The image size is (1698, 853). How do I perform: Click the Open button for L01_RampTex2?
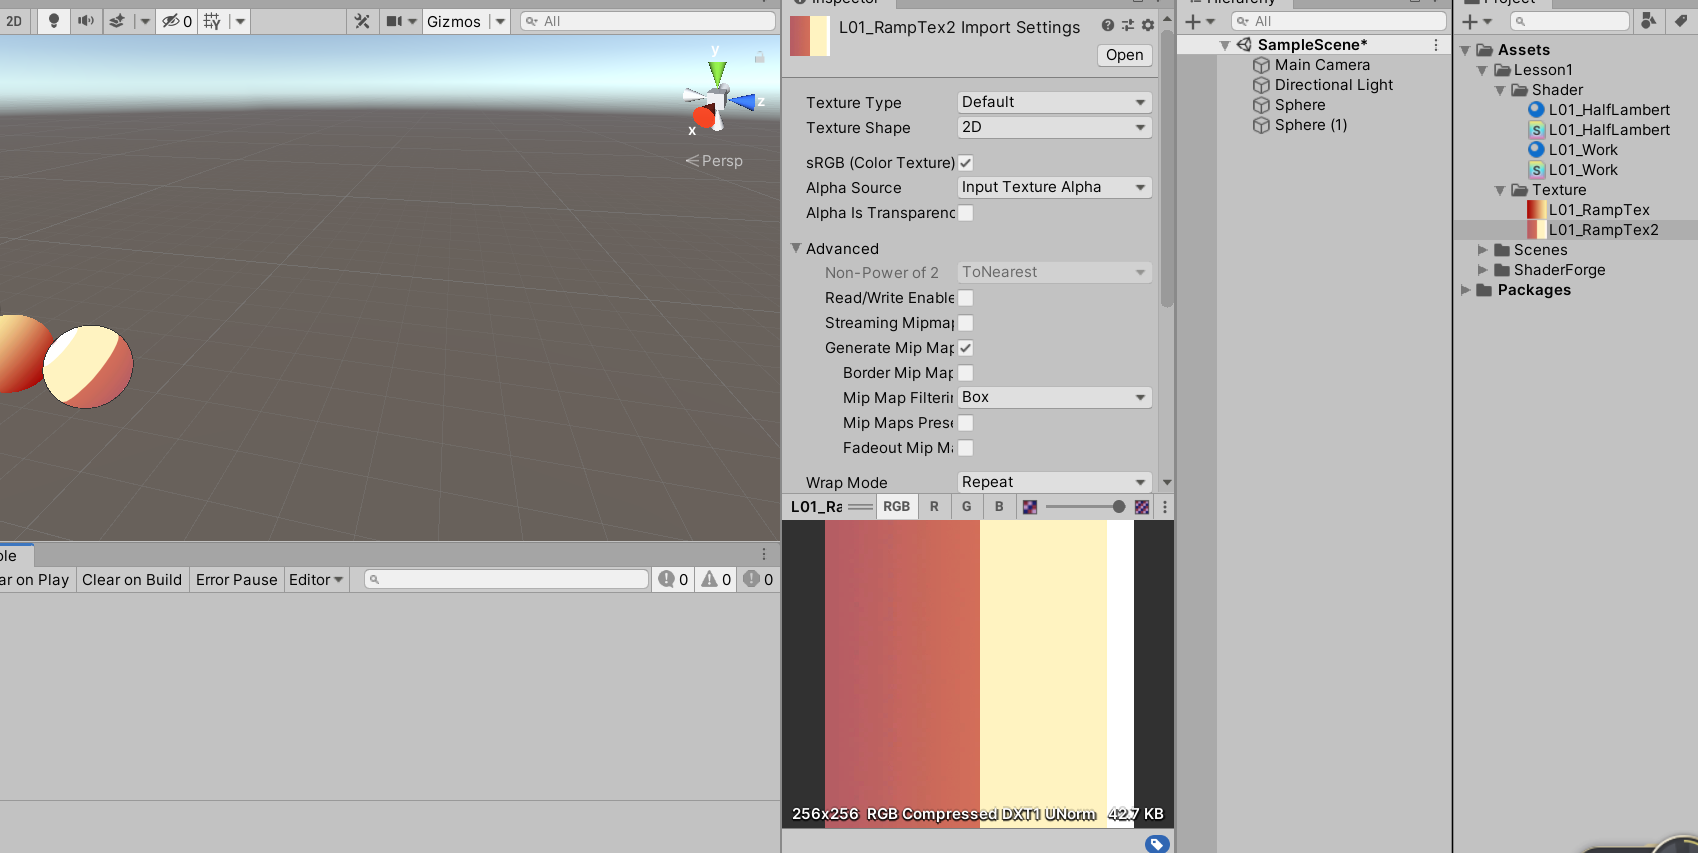[x=1124, y=55]
